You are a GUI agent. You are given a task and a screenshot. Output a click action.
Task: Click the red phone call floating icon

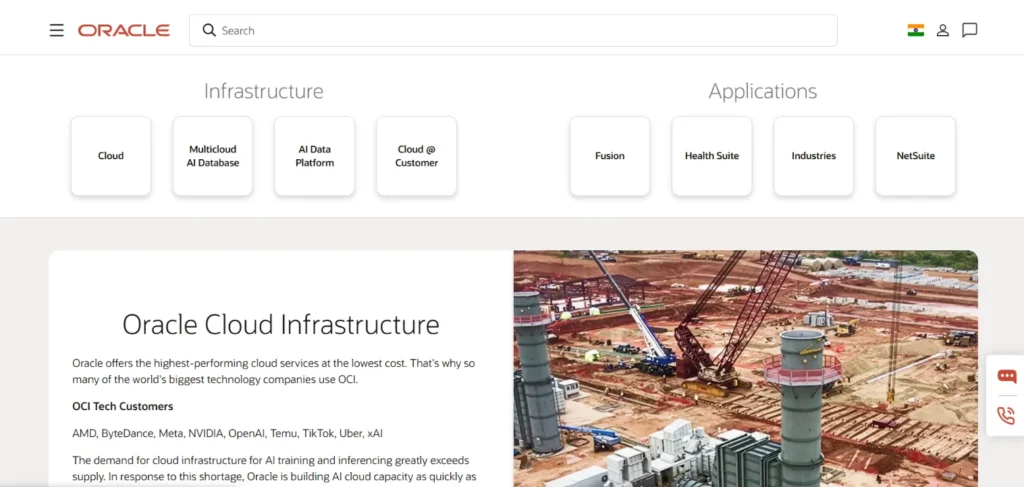tap(1006, 415)
